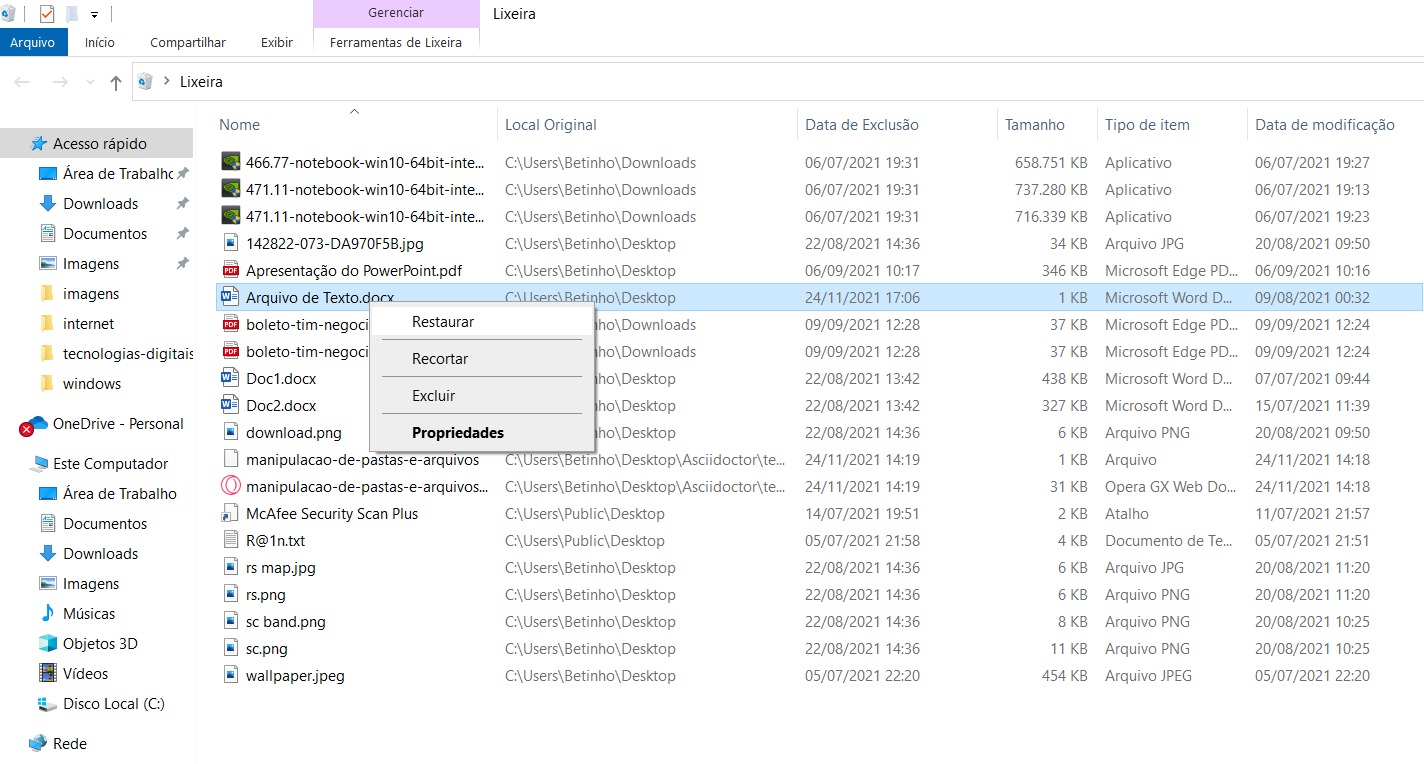This screenshot has width=1424, height=764.
Task: Choose Restaurar in the context menu
Action: [482, 322]
